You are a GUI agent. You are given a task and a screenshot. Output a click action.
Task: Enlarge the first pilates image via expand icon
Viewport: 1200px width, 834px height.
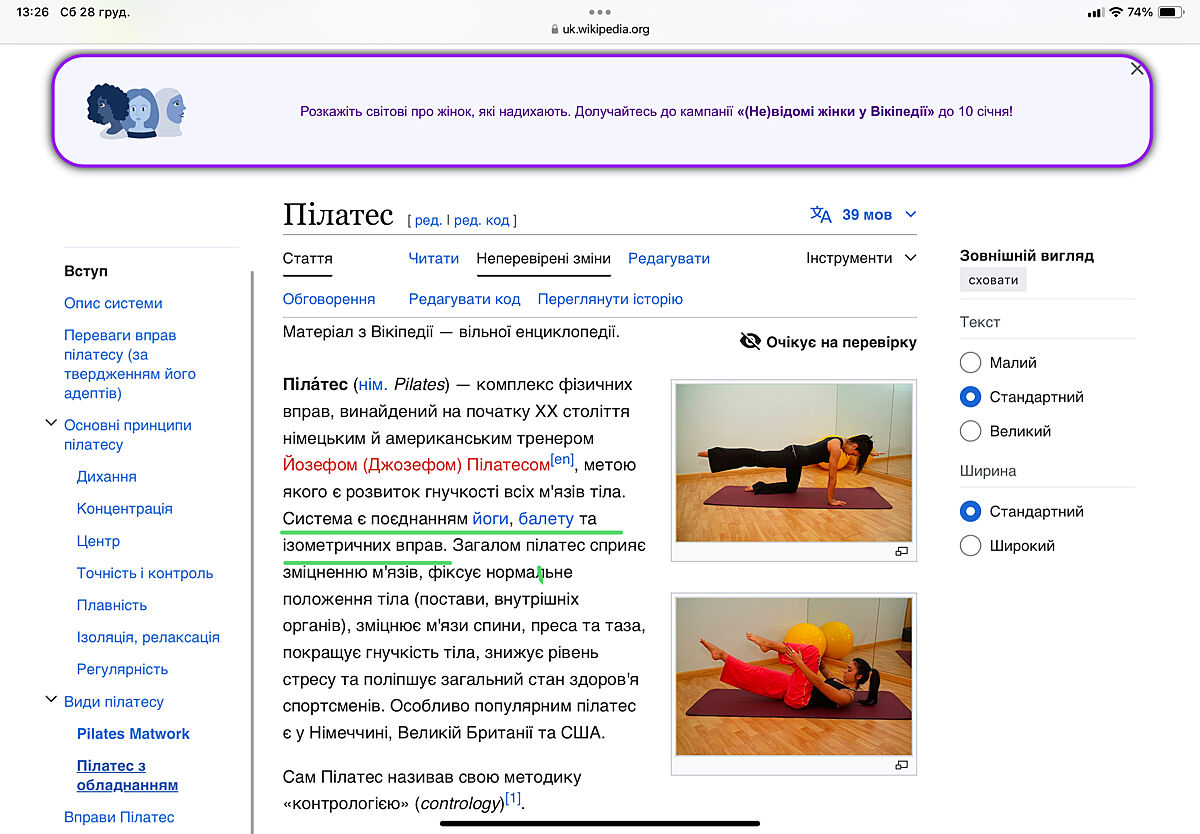click(901, 552)
